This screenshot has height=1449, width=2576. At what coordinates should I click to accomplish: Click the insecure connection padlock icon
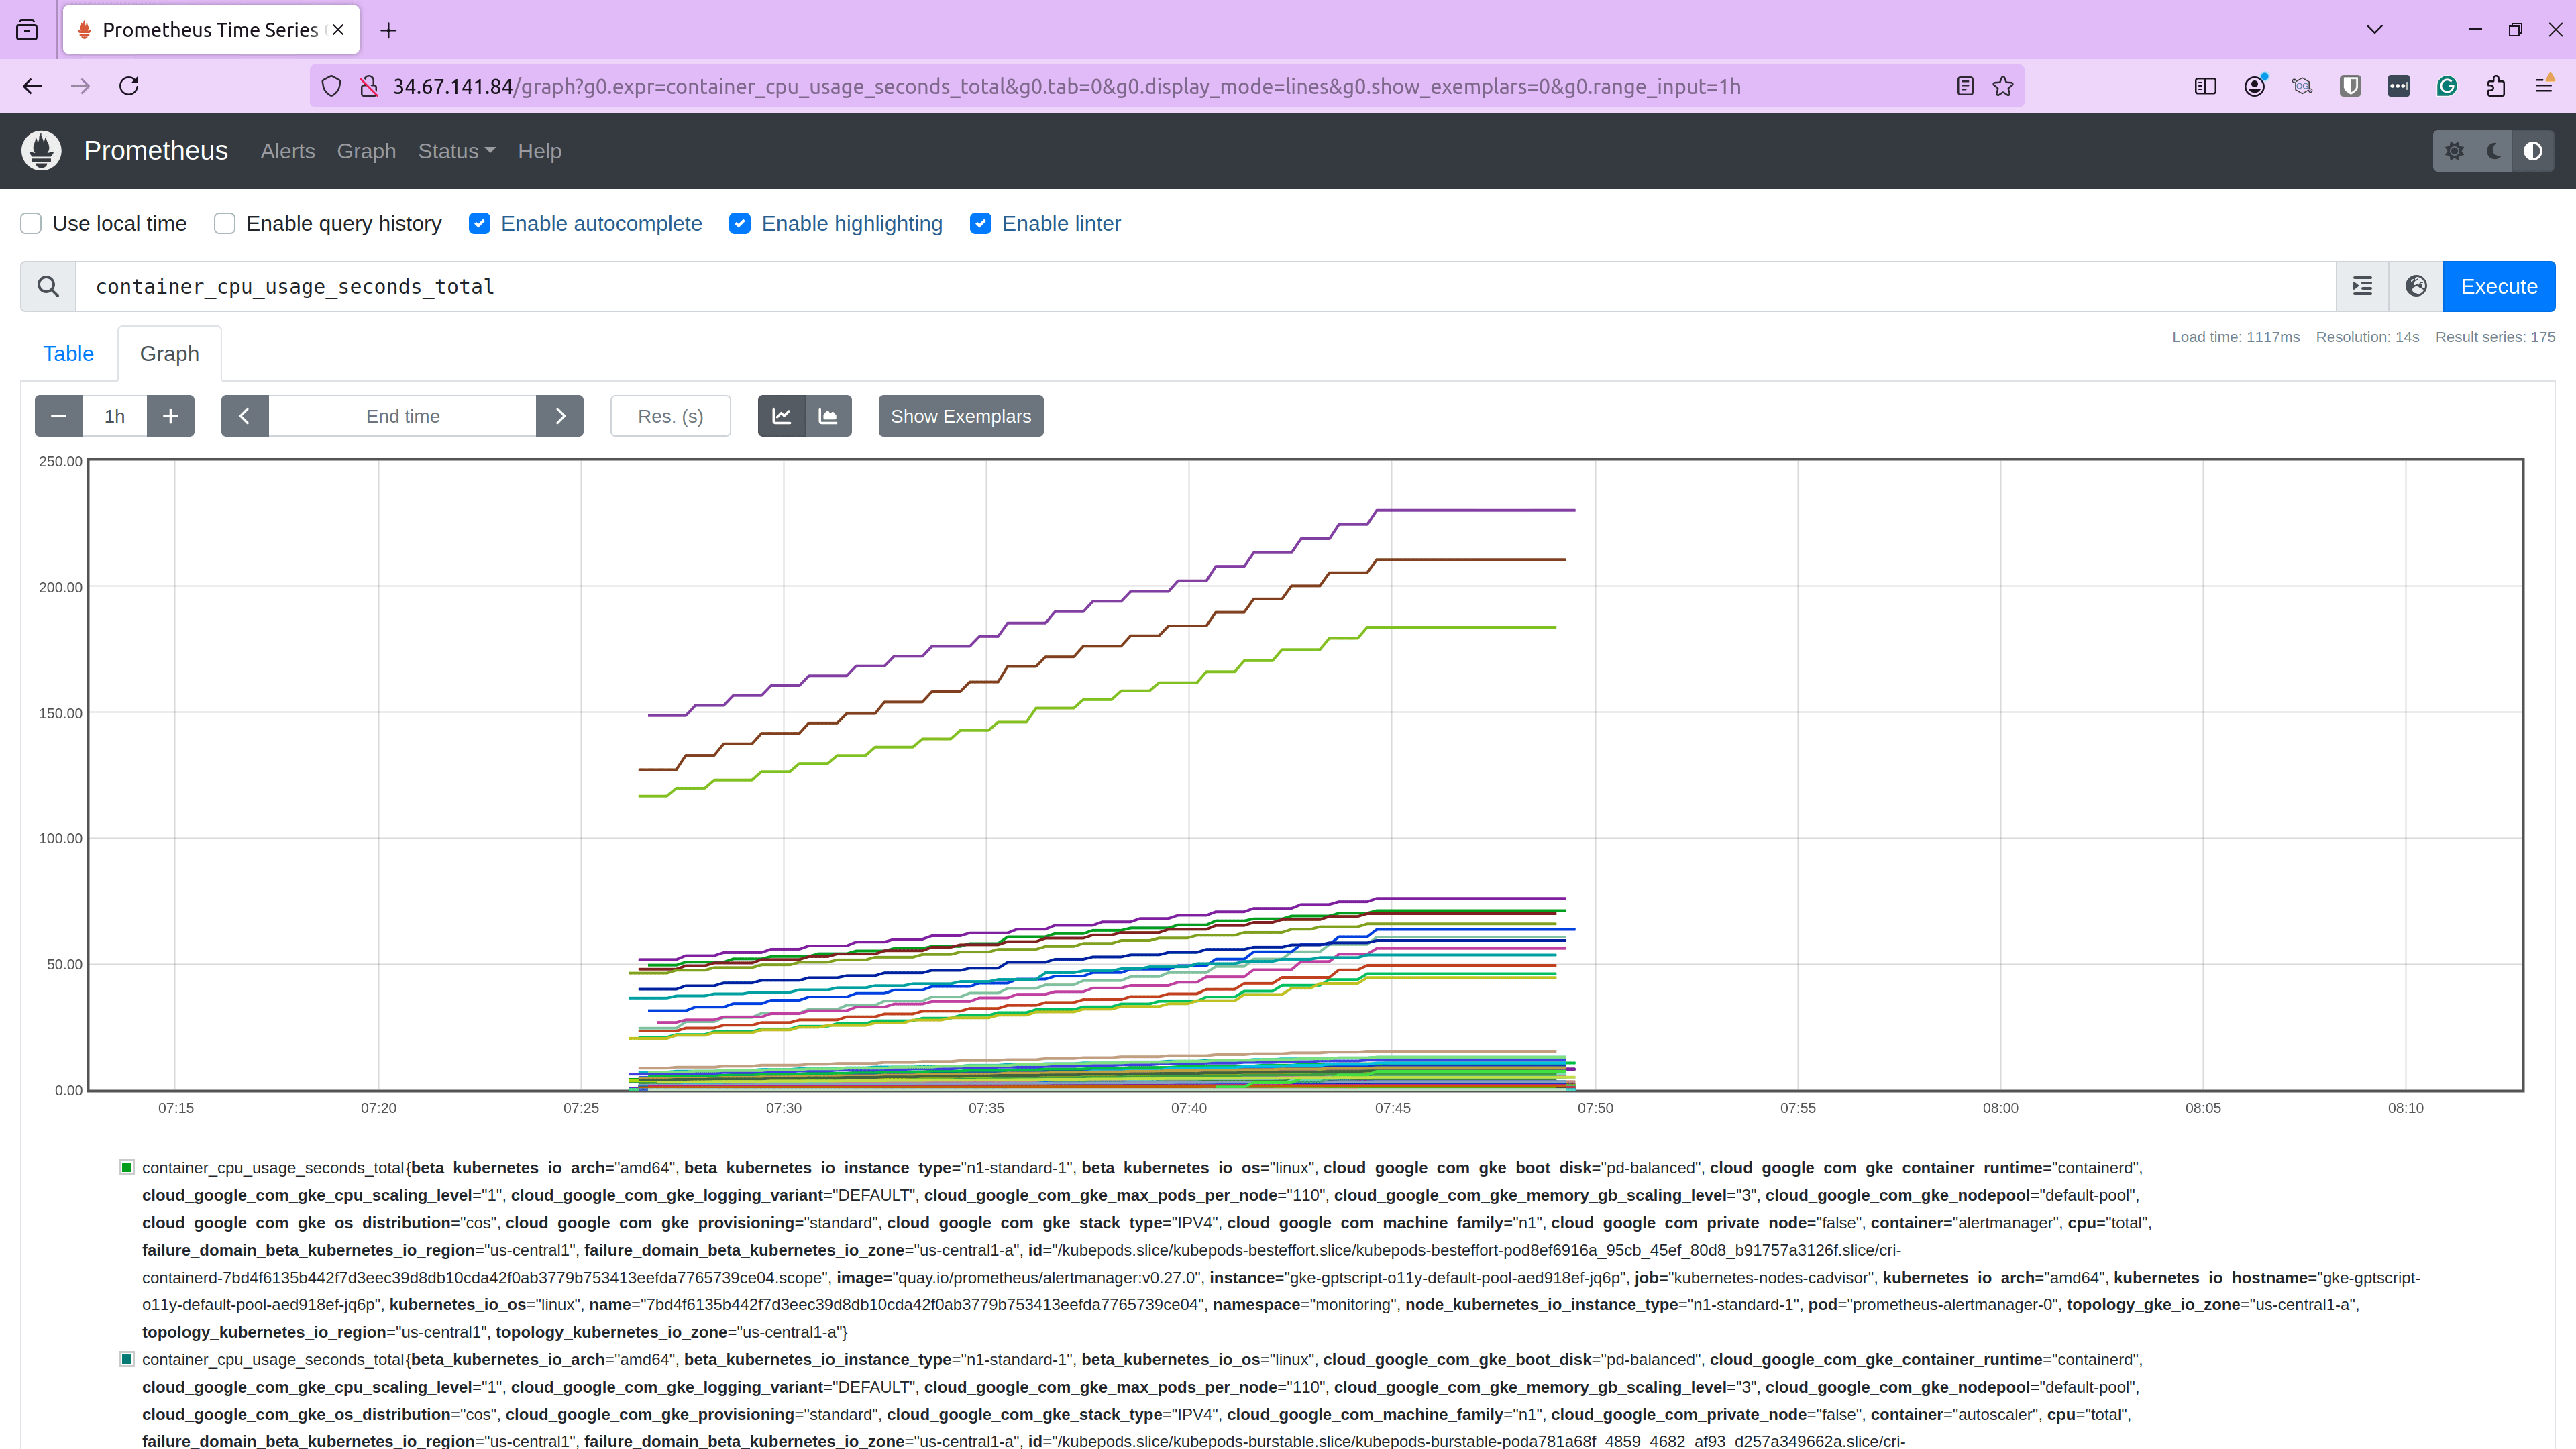tap(369, 86)
